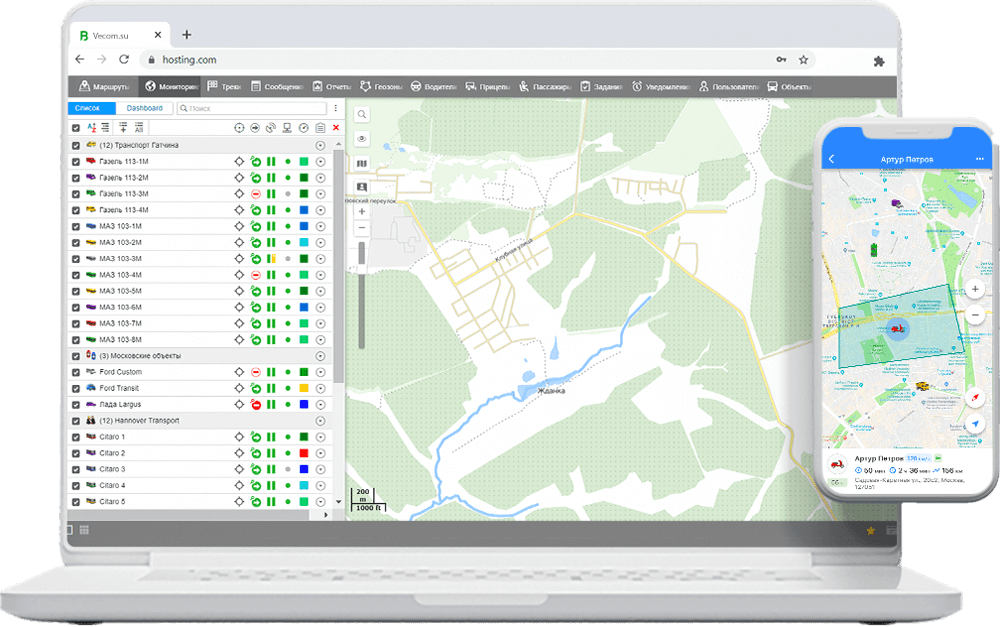1000x627 pixels.
Task: Open browser extensions puzzle icon
Action: click(879, 61)
